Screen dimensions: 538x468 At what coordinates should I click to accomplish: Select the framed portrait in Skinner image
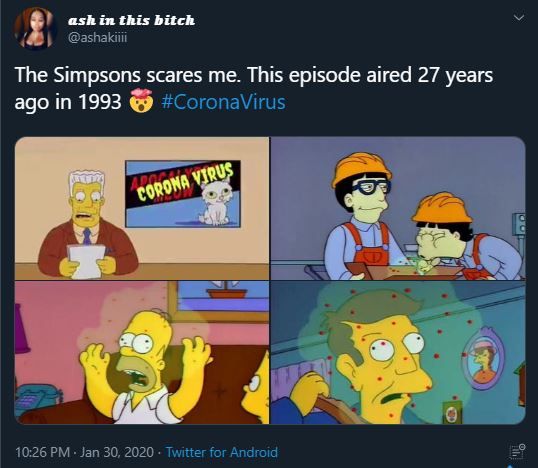[483, 359]
